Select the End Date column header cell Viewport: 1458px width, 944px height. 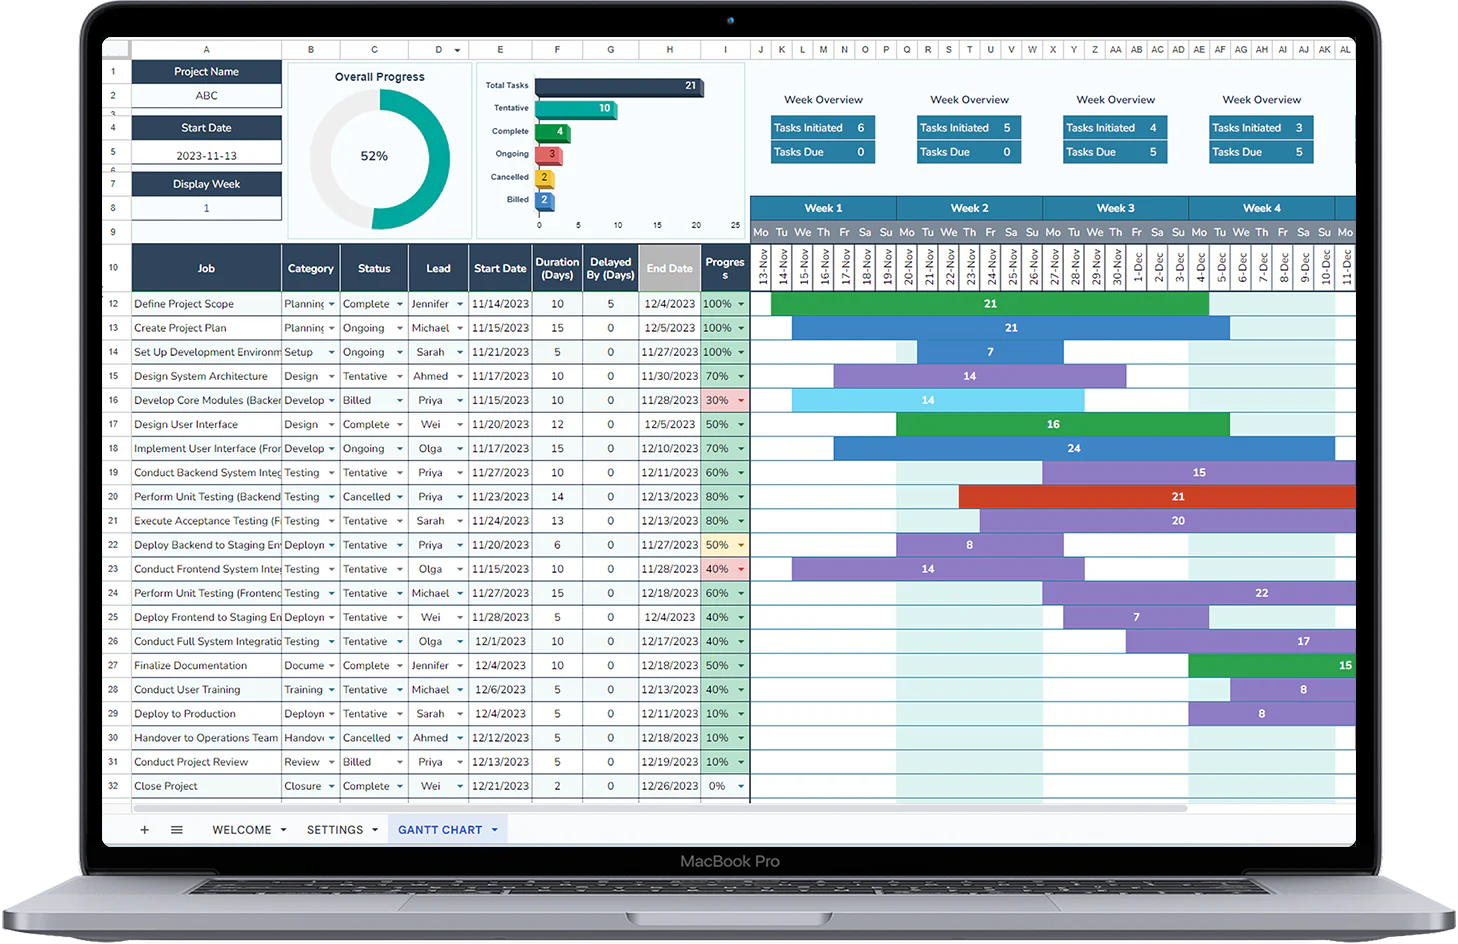(669, 268)
